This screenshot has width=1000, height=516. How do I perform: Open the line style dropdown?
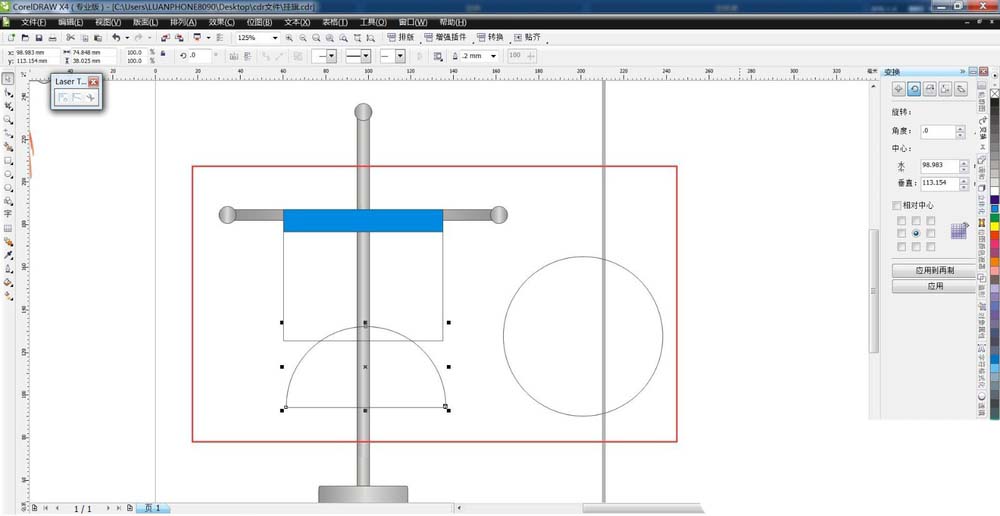[367, 56]
